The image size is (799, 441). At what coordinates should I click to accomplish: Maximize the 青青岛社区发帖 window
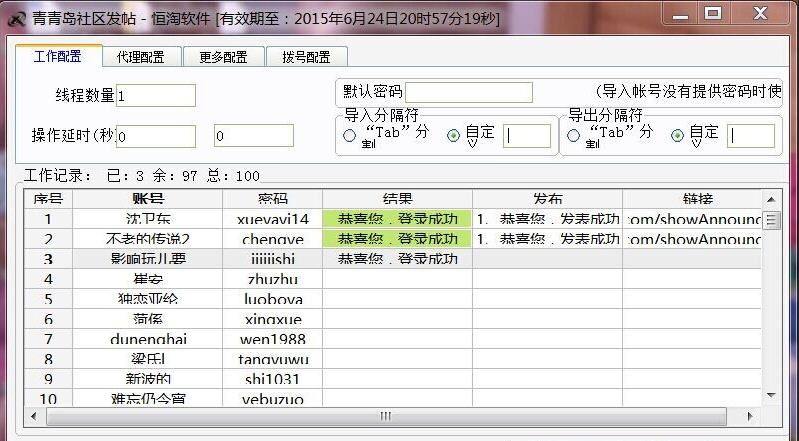coord(713,14)
